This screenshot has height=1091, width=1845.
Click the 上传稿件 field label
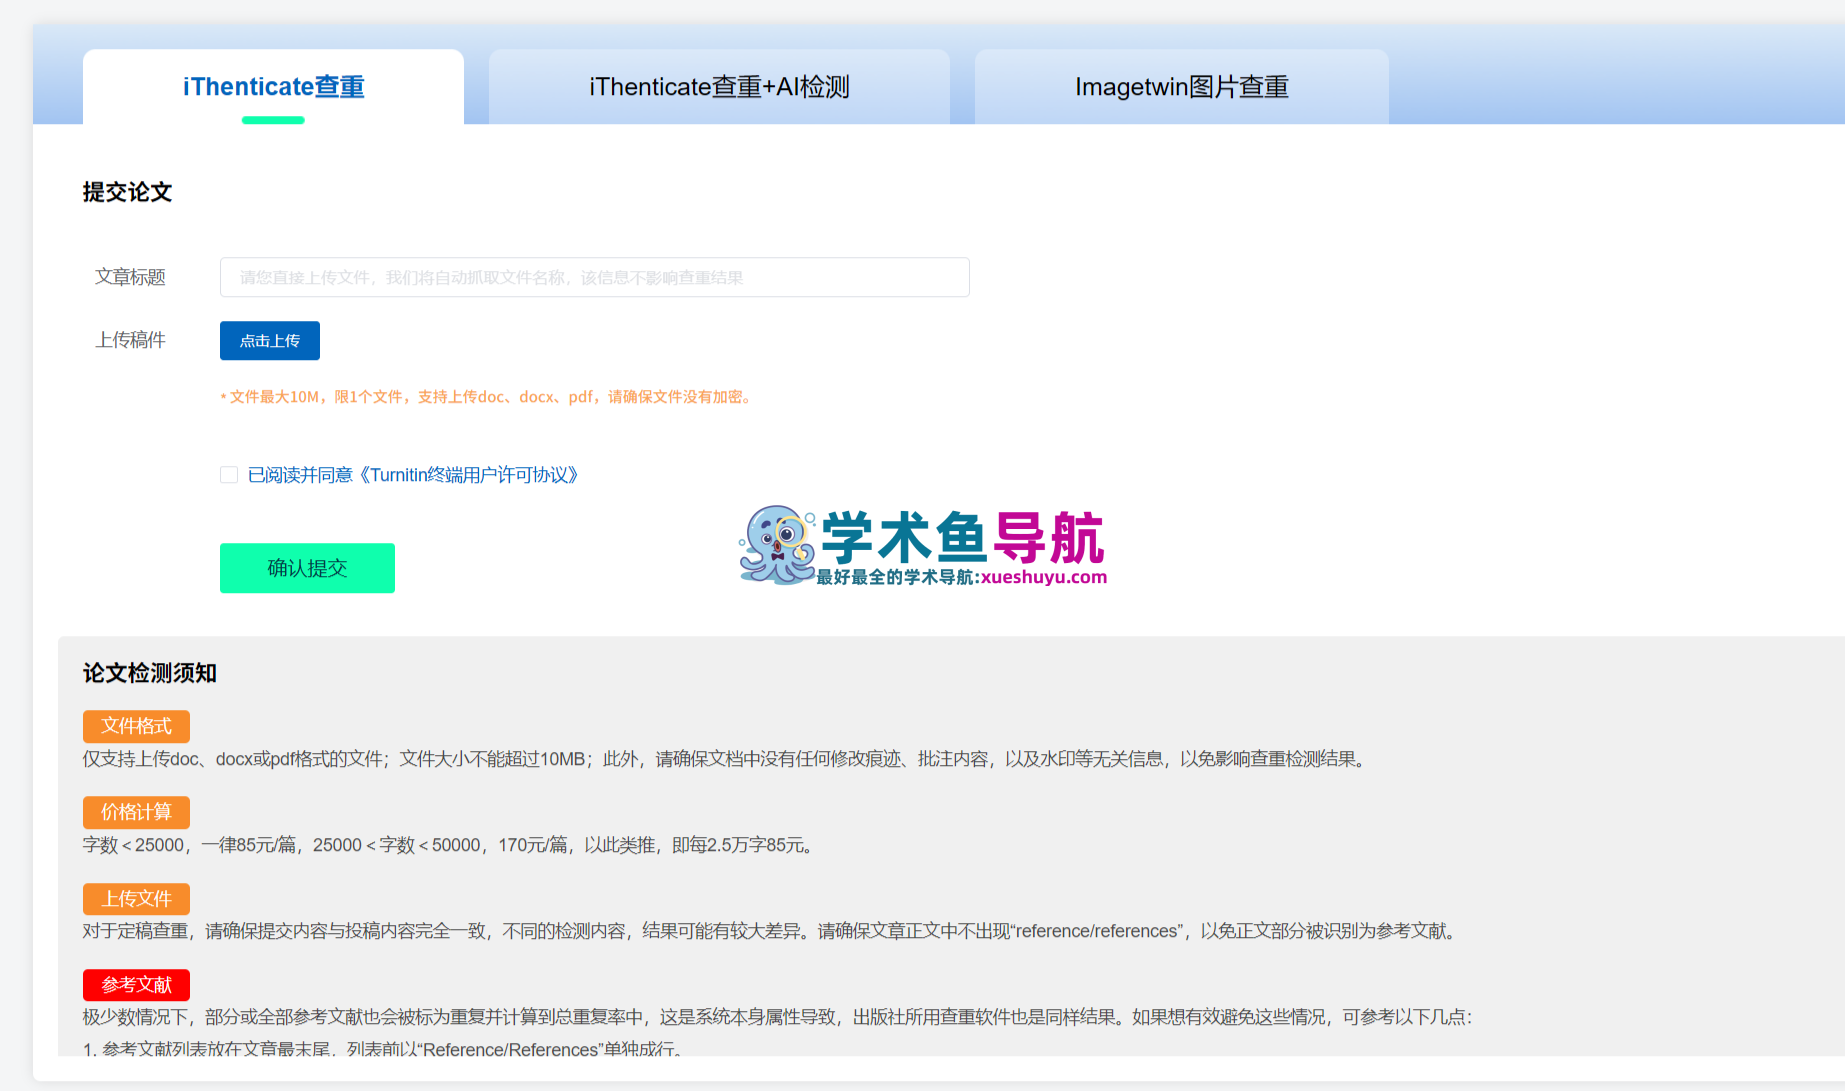(x=130, y=340)
